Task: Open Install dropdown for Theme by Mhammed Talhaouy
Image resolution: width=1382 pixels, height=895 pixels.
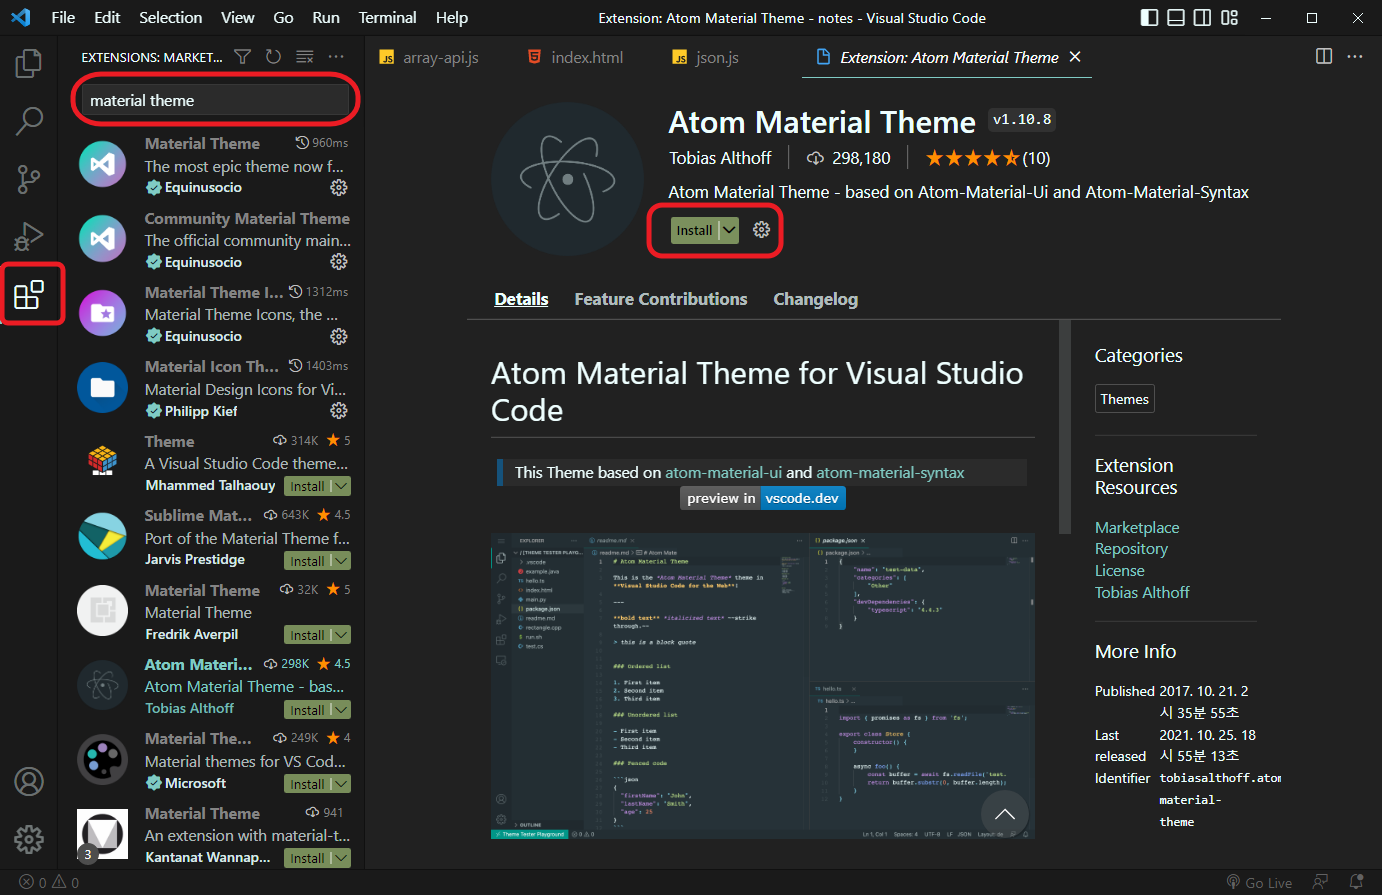Action: [x=341, y=486]
